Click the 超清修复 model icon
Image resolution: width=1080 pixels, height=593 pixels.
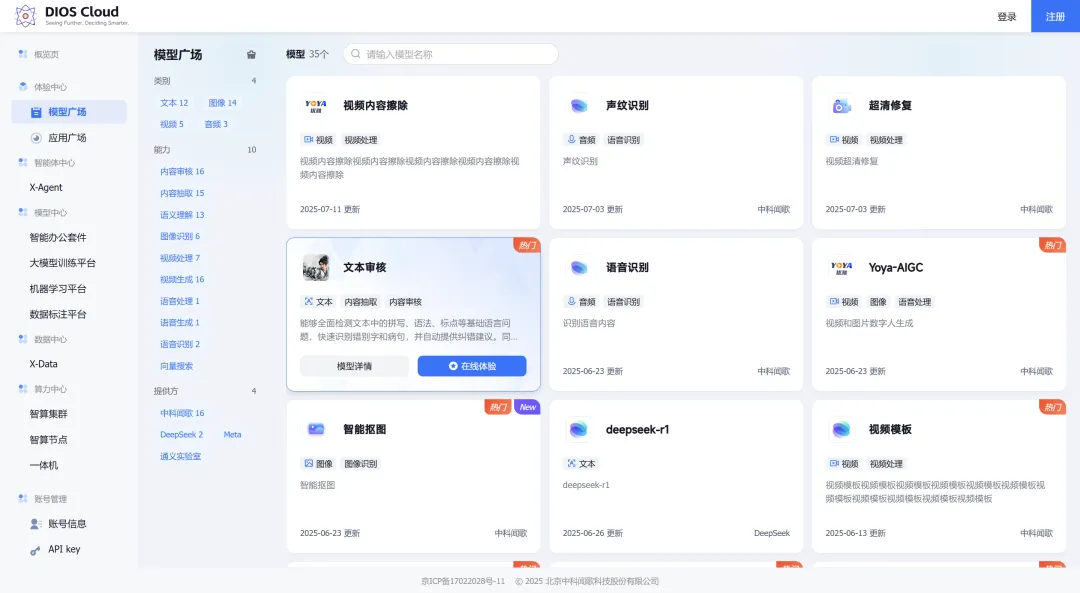pyautogui.click(x=842, y=105)
